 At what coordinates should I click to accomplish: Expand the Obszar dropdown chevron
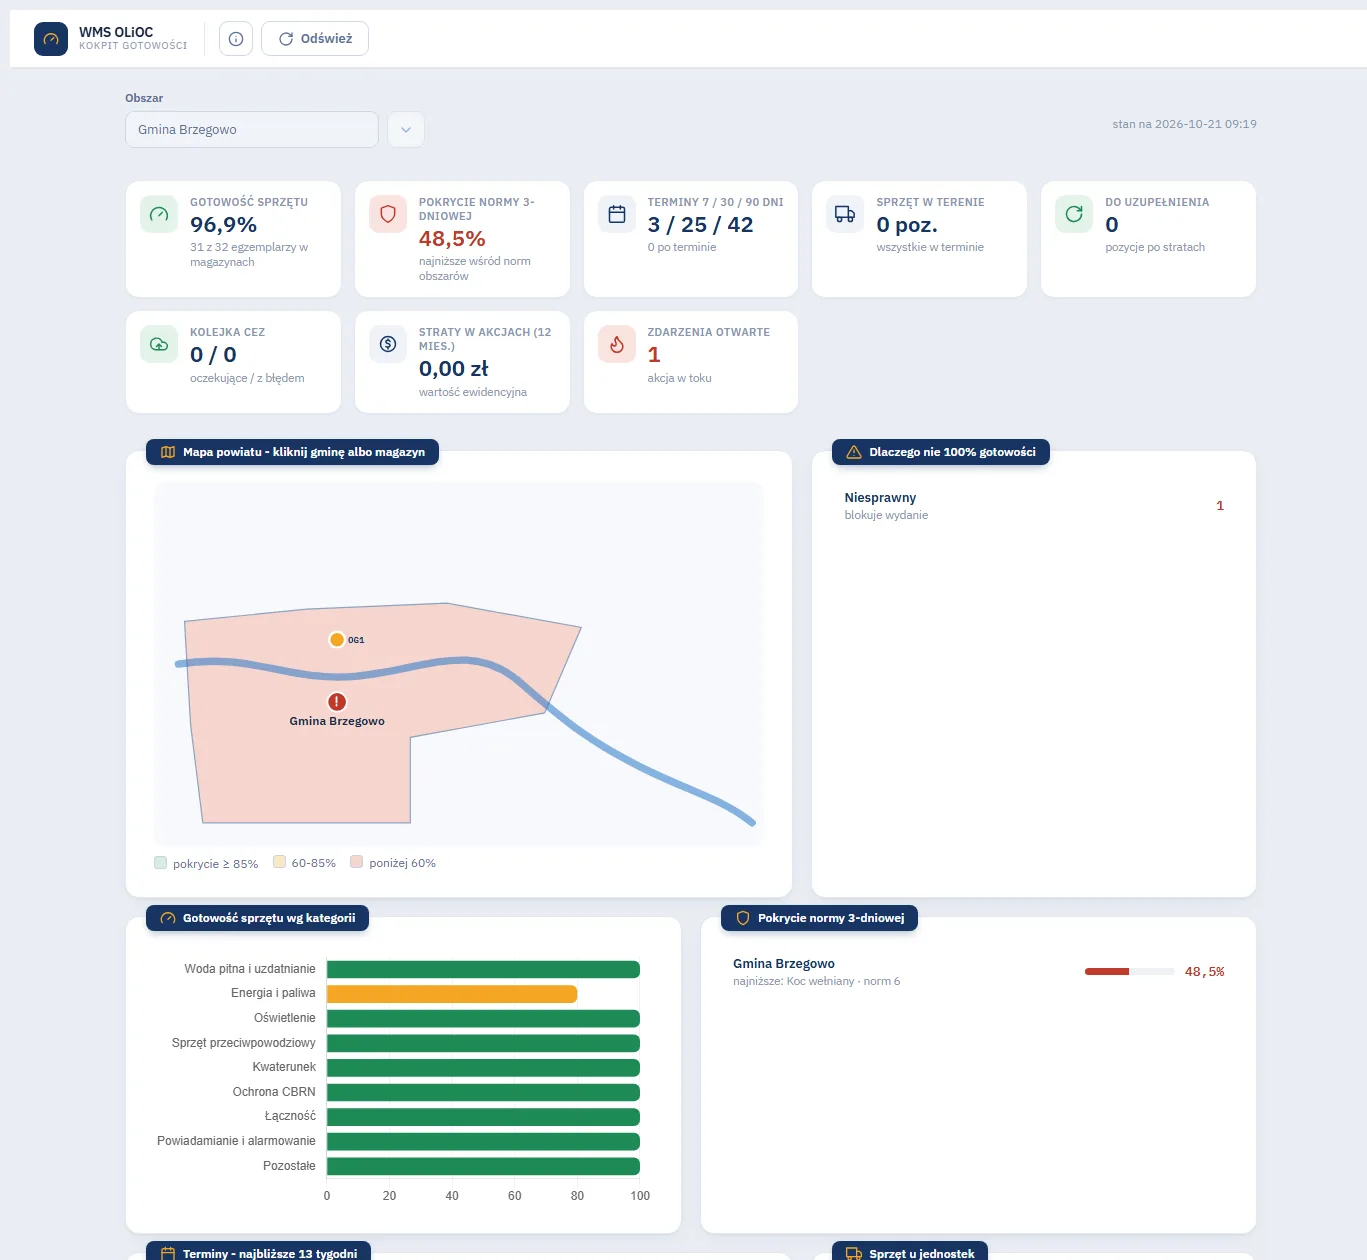406,130
